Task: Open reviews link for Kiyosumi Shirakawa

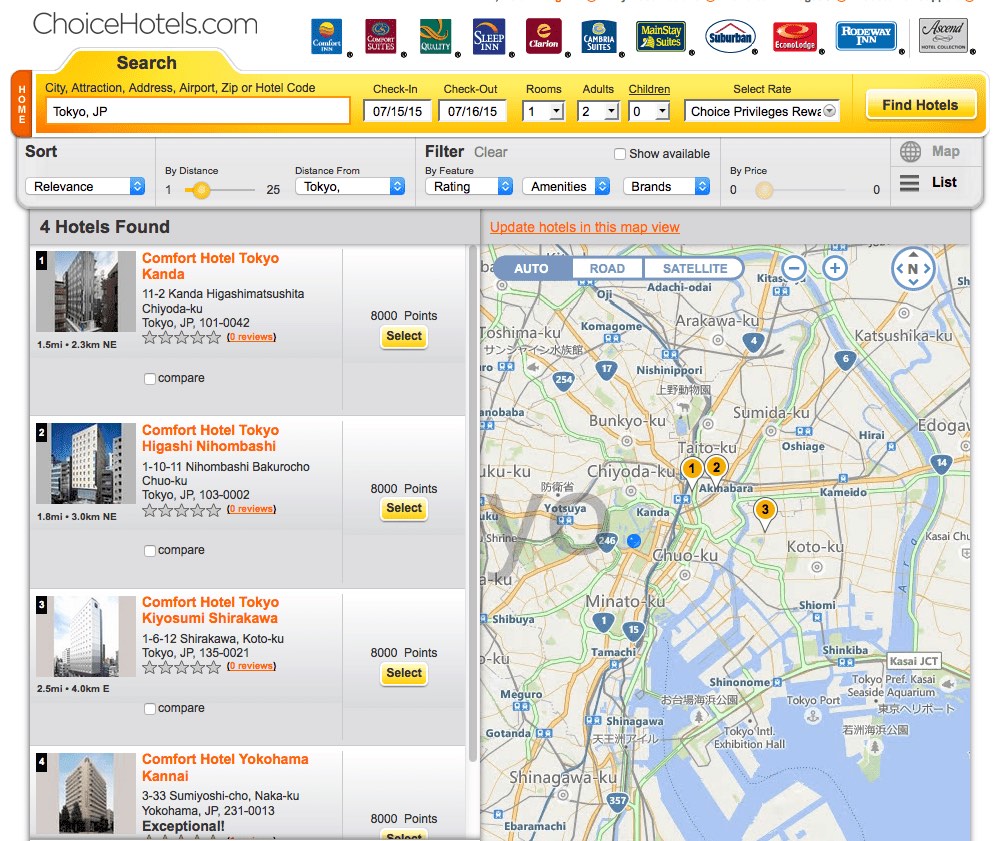Action: pyautogui.click(x=252, y=666)
